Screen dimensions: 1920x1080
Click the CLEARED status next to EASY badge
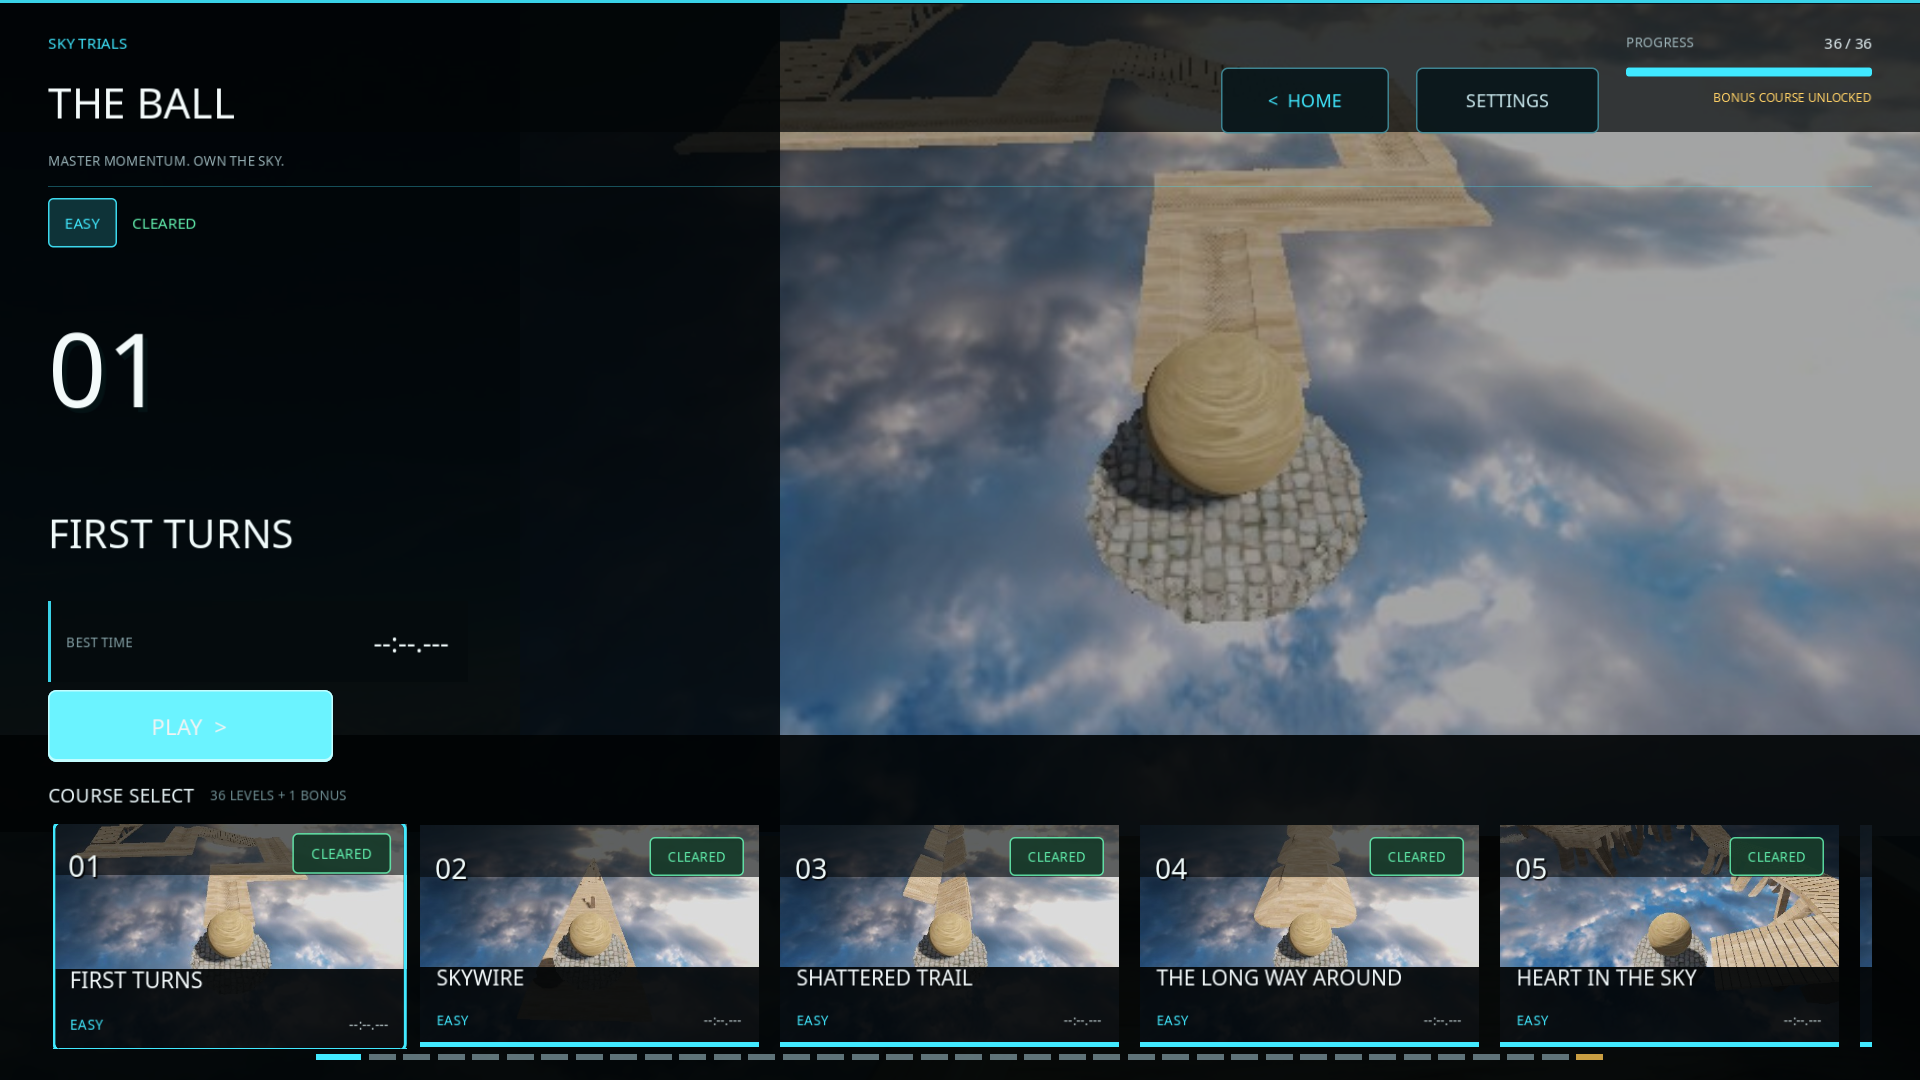pos(164,223)
